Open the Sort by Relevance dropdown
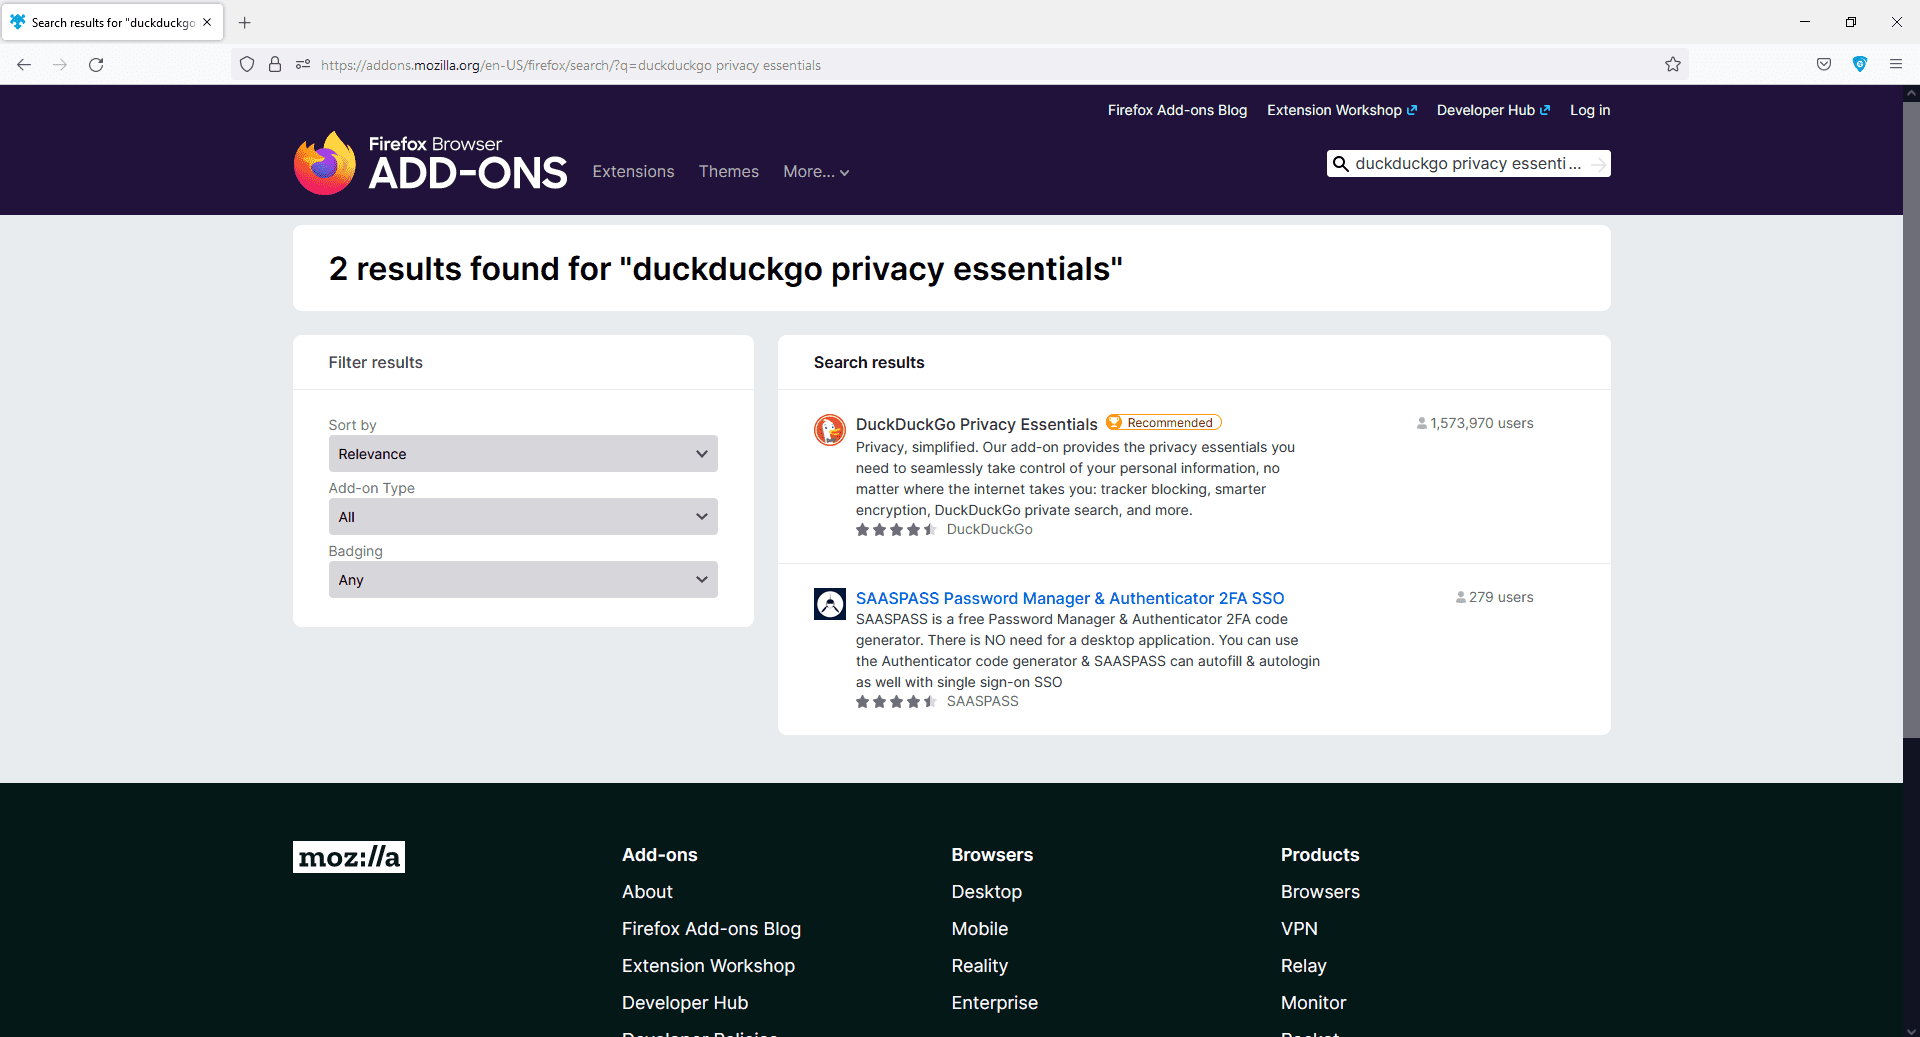Viewport: 1920px width, 1037px height. 523,454
